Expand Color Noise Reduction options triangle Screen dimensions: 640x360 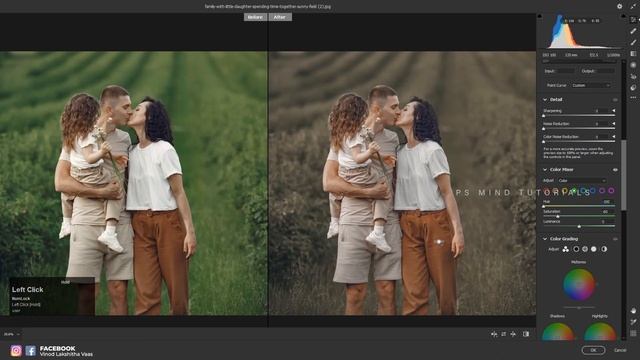[x=613, y=137]
